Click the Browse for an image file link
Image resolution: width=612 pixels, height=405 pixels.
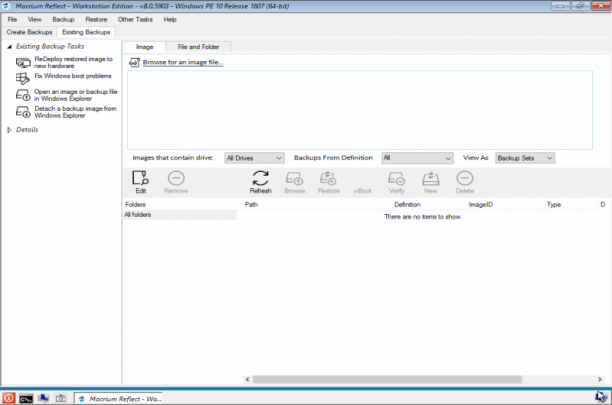pos(183,62)
